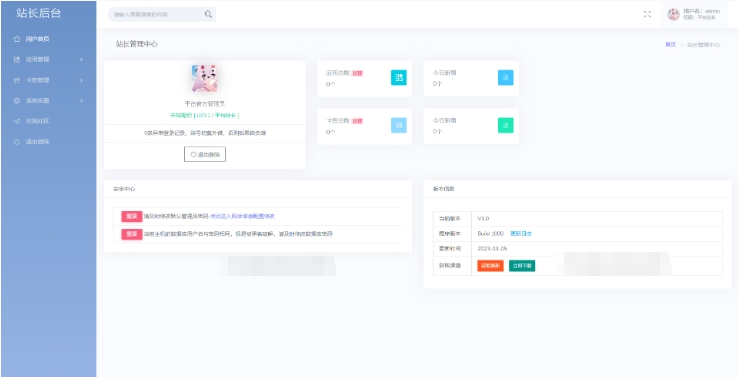Open the 用户首页 menu item
744x377 pixels.
[x=48, y=39]
